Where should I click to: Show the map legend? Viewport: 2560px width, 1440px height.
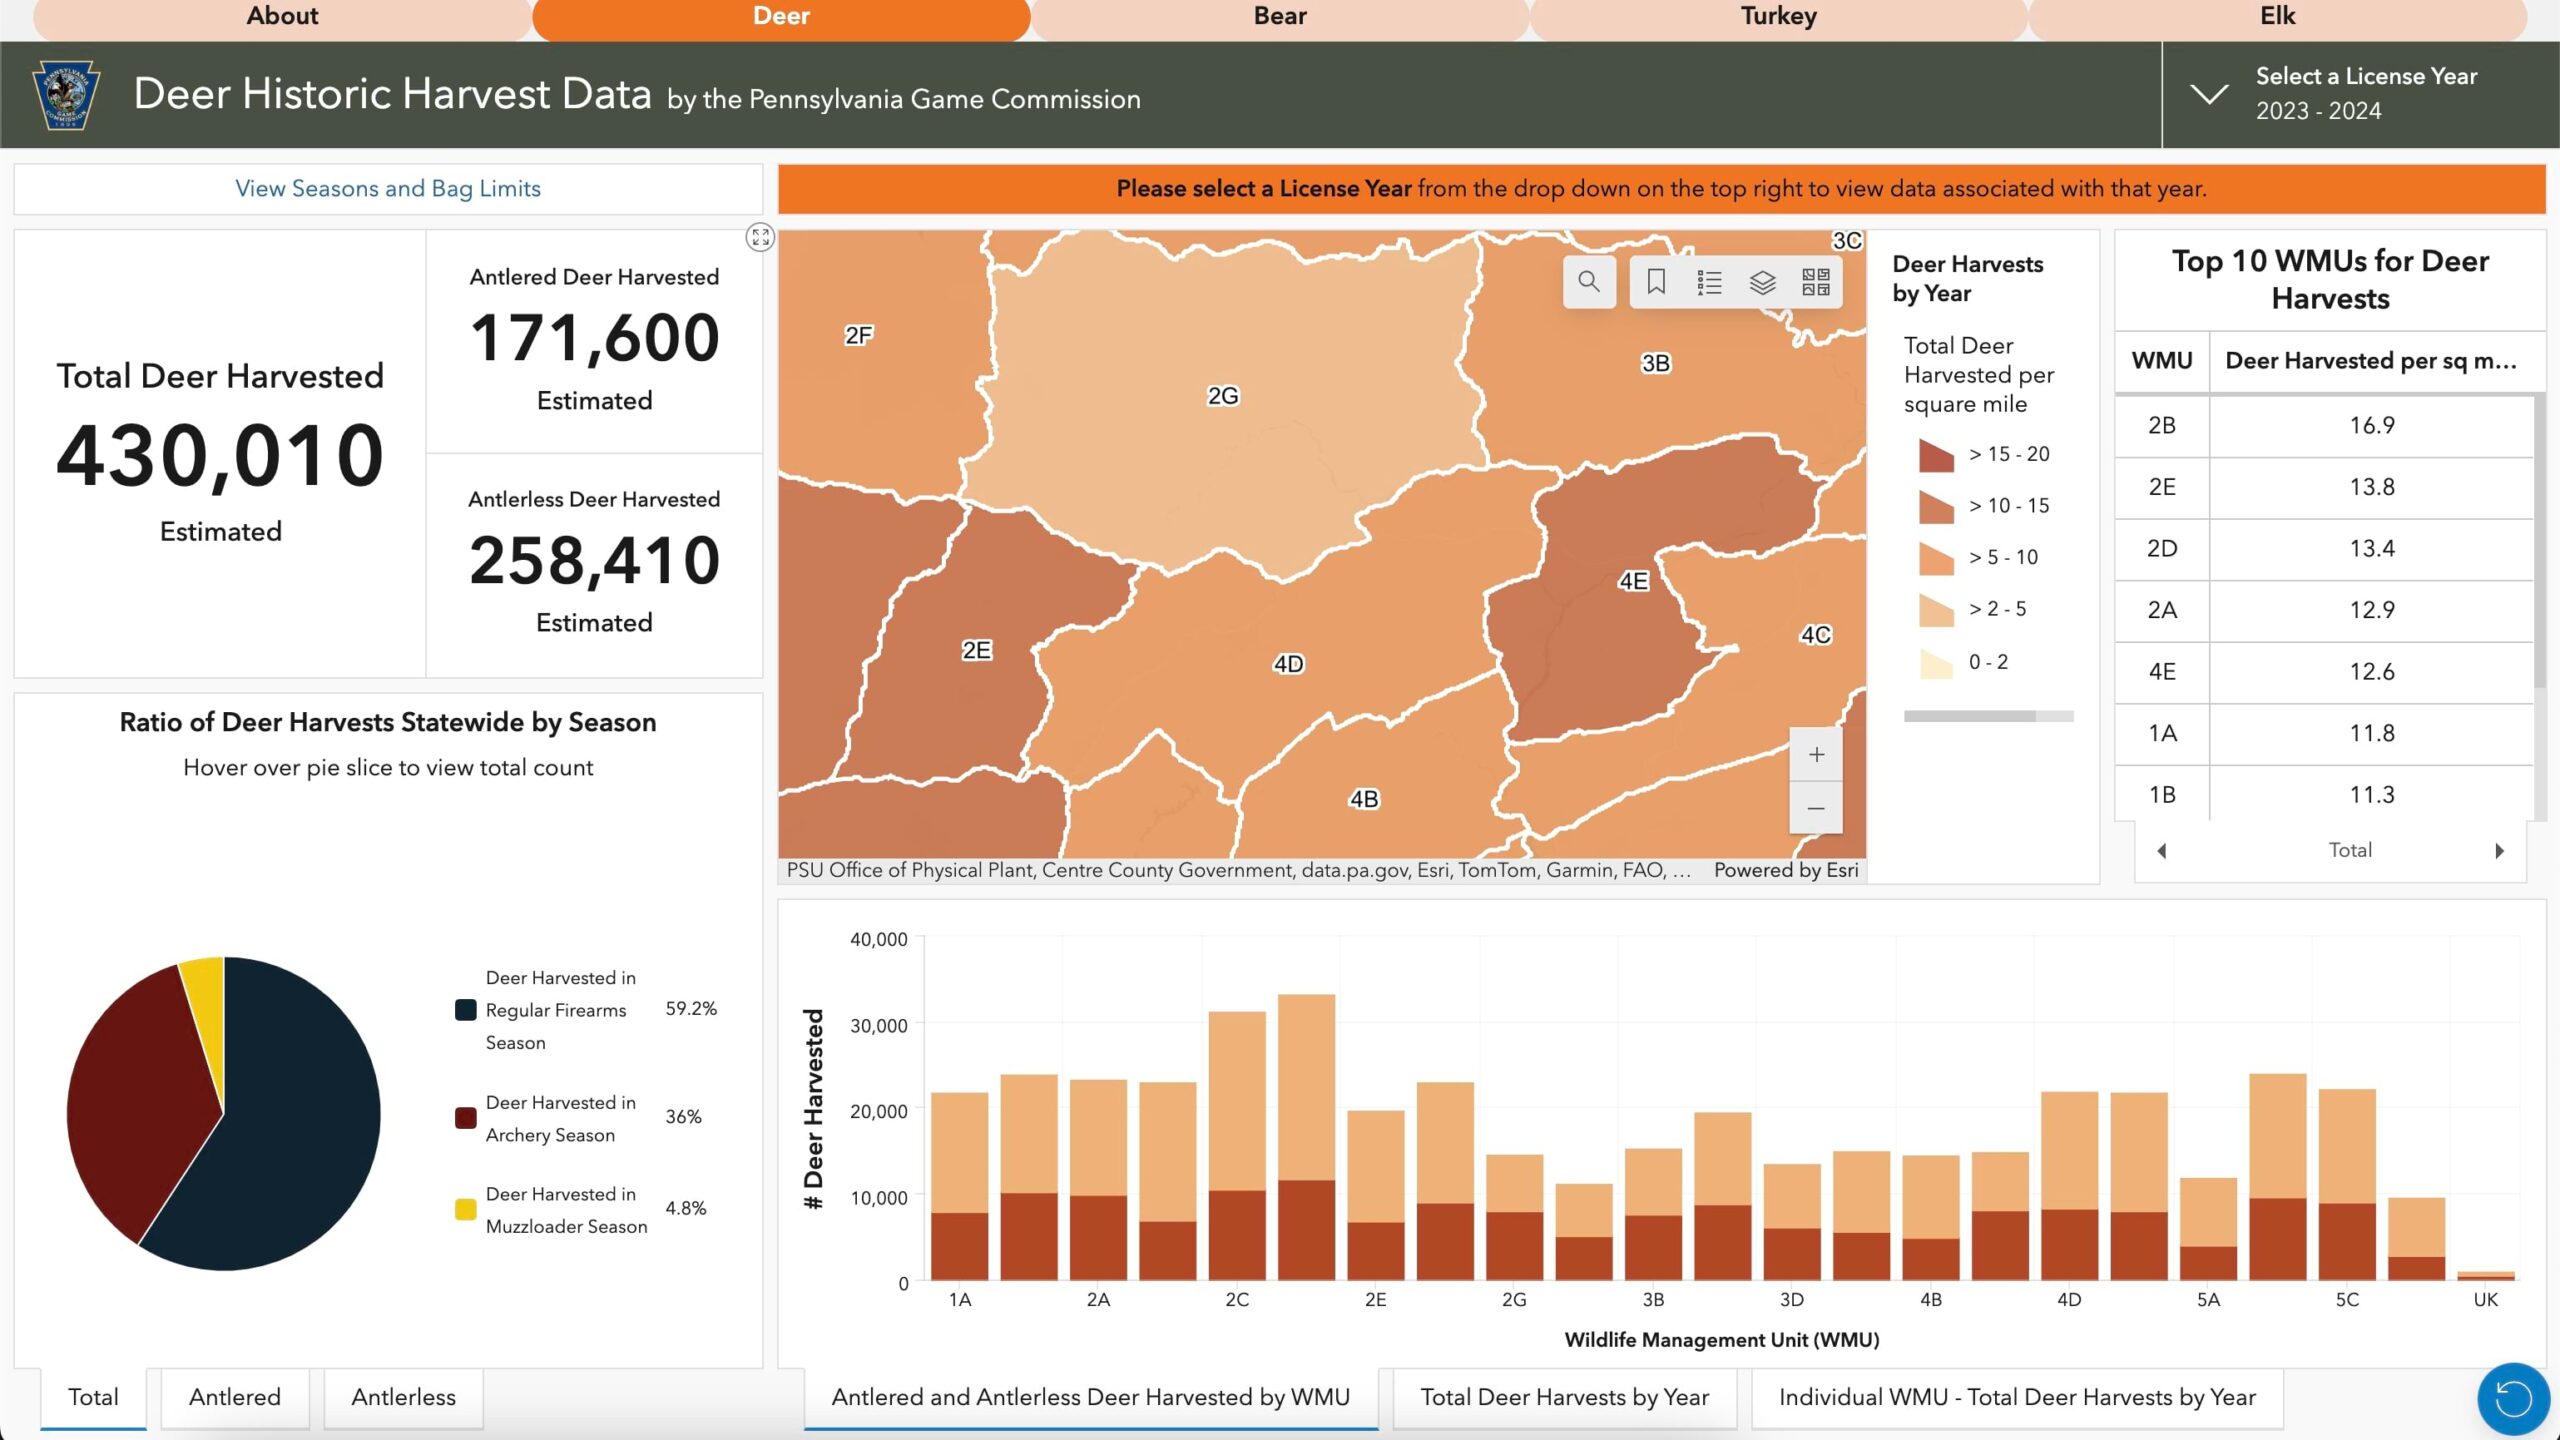point(1712,282)
